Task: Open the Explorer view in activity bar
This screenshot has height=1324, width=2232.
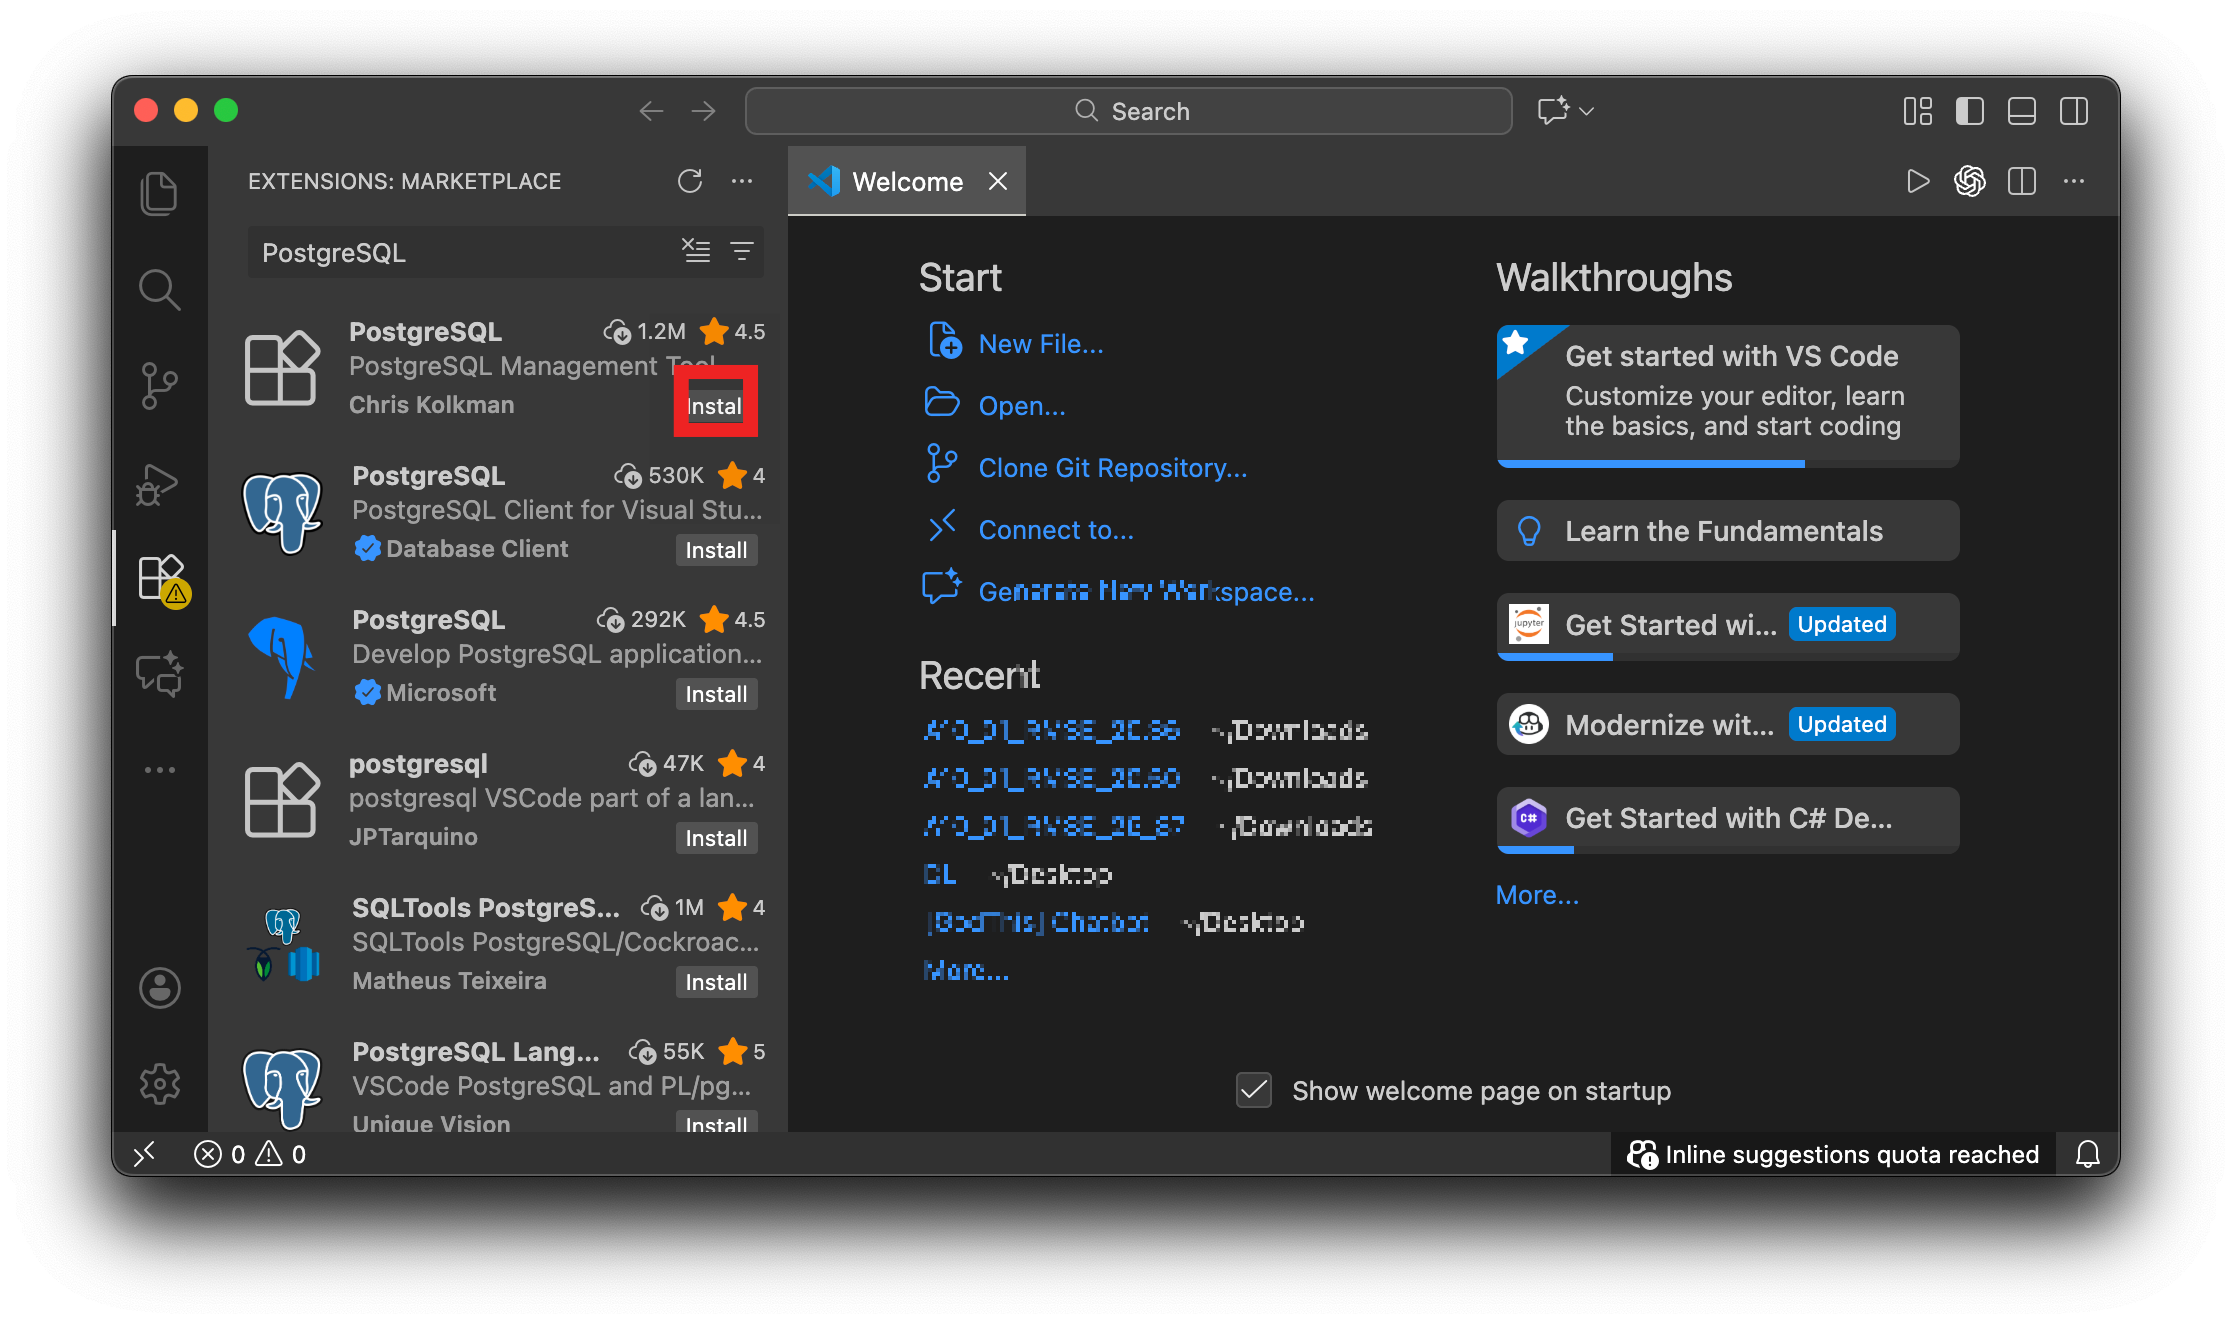Action: coord(159,193)
